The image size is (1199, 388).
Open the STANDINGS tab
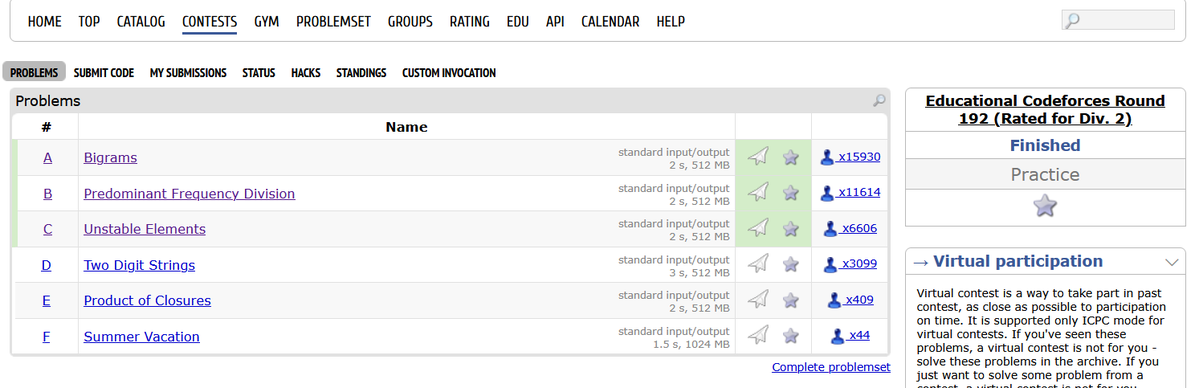tap(361, 73)
